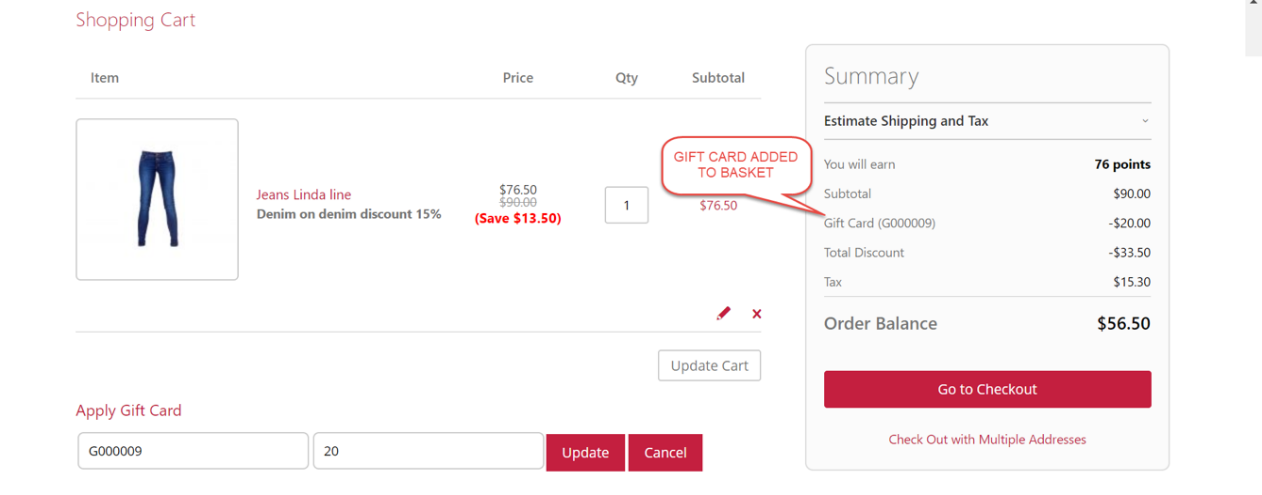1262x495 pixels.
Task: Click the Denim on denim discount 15% text
Action: point(348,214)
